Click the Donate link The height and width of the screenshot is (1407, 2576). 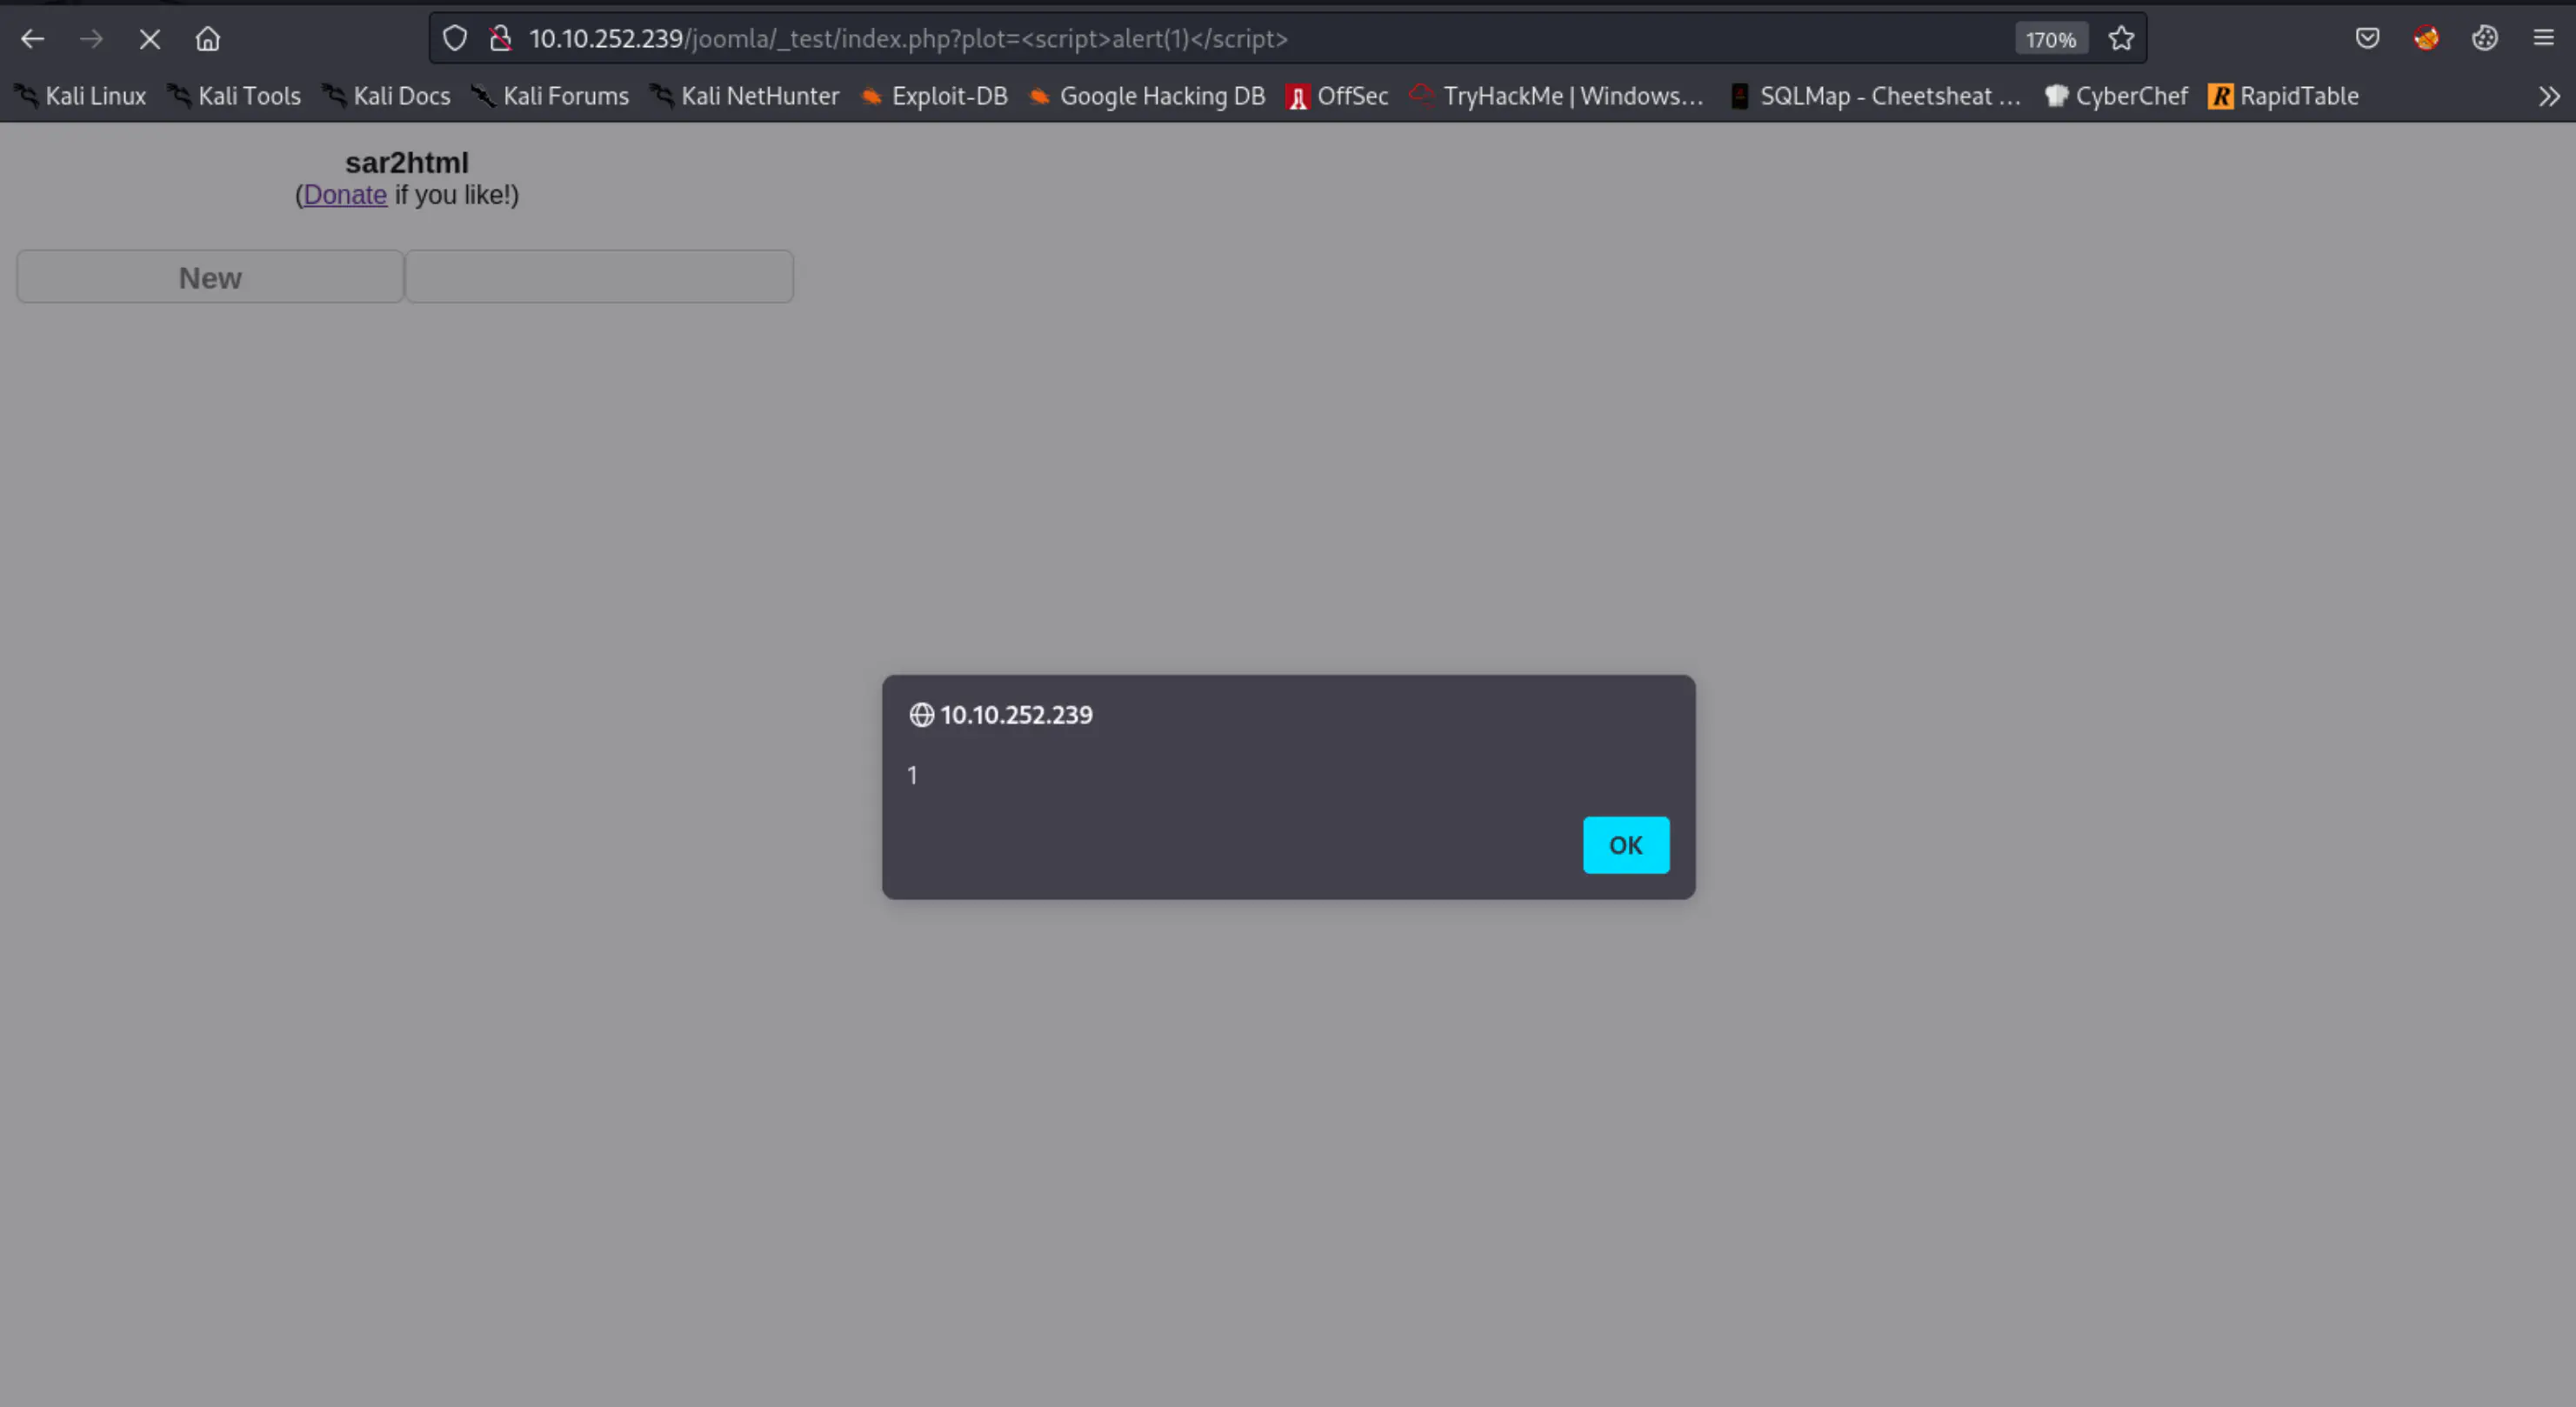(x=345, y=195)
